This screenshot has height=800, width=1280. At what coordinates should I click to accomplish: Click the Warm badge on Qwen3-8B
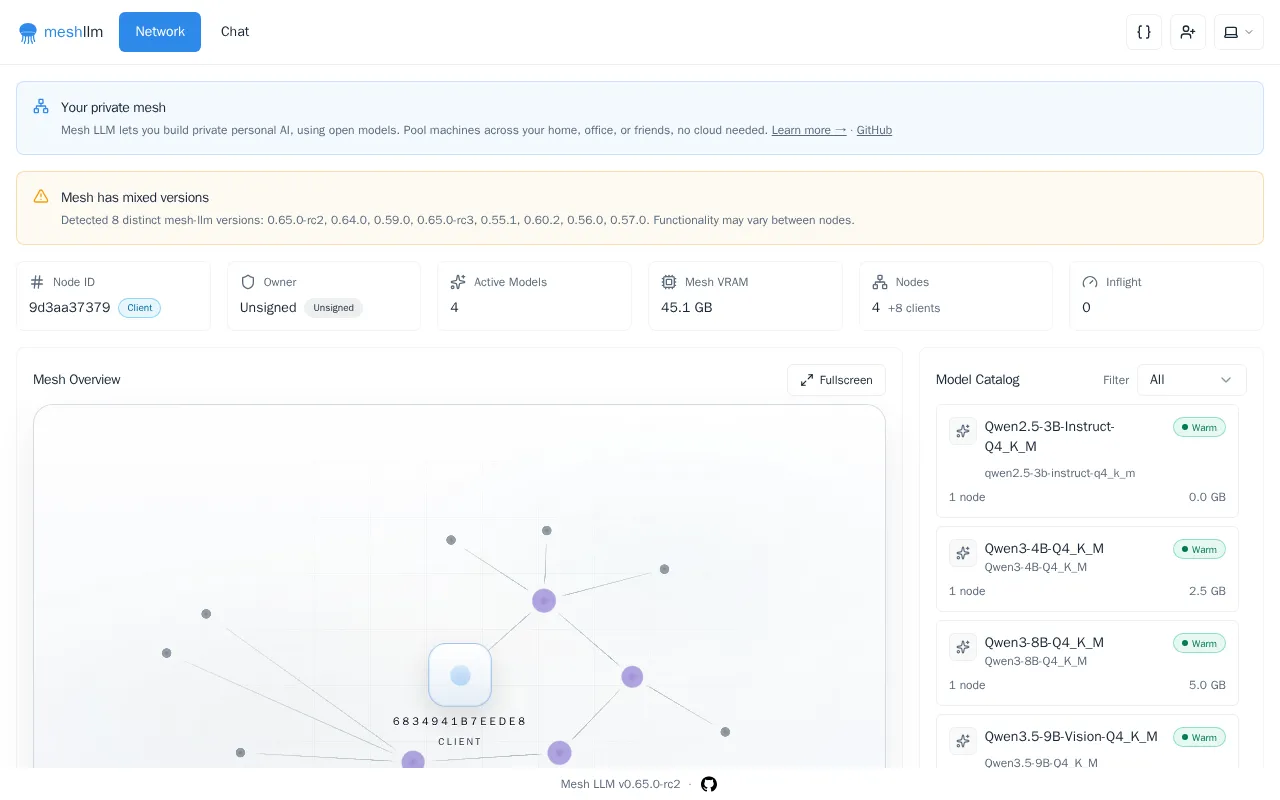(x=1199, y=643)
